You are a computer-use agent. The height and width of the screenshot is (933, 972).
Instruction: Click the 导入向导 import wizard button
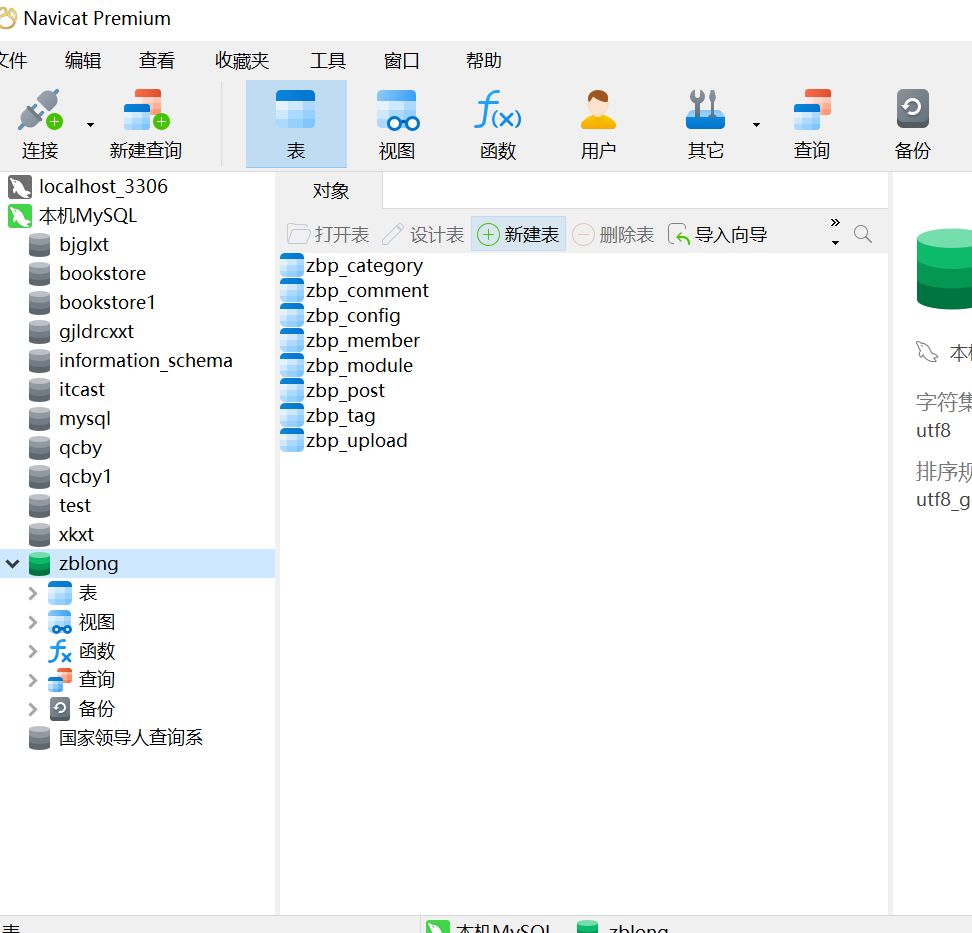tap(718, 234)
